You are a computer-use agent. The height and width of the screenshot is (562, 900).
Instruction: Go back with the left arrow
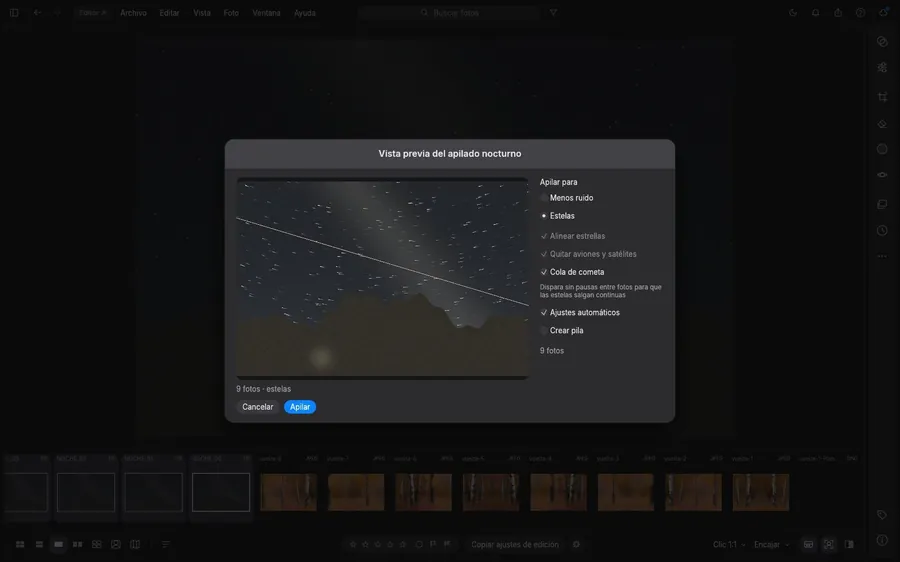point(37,13)
